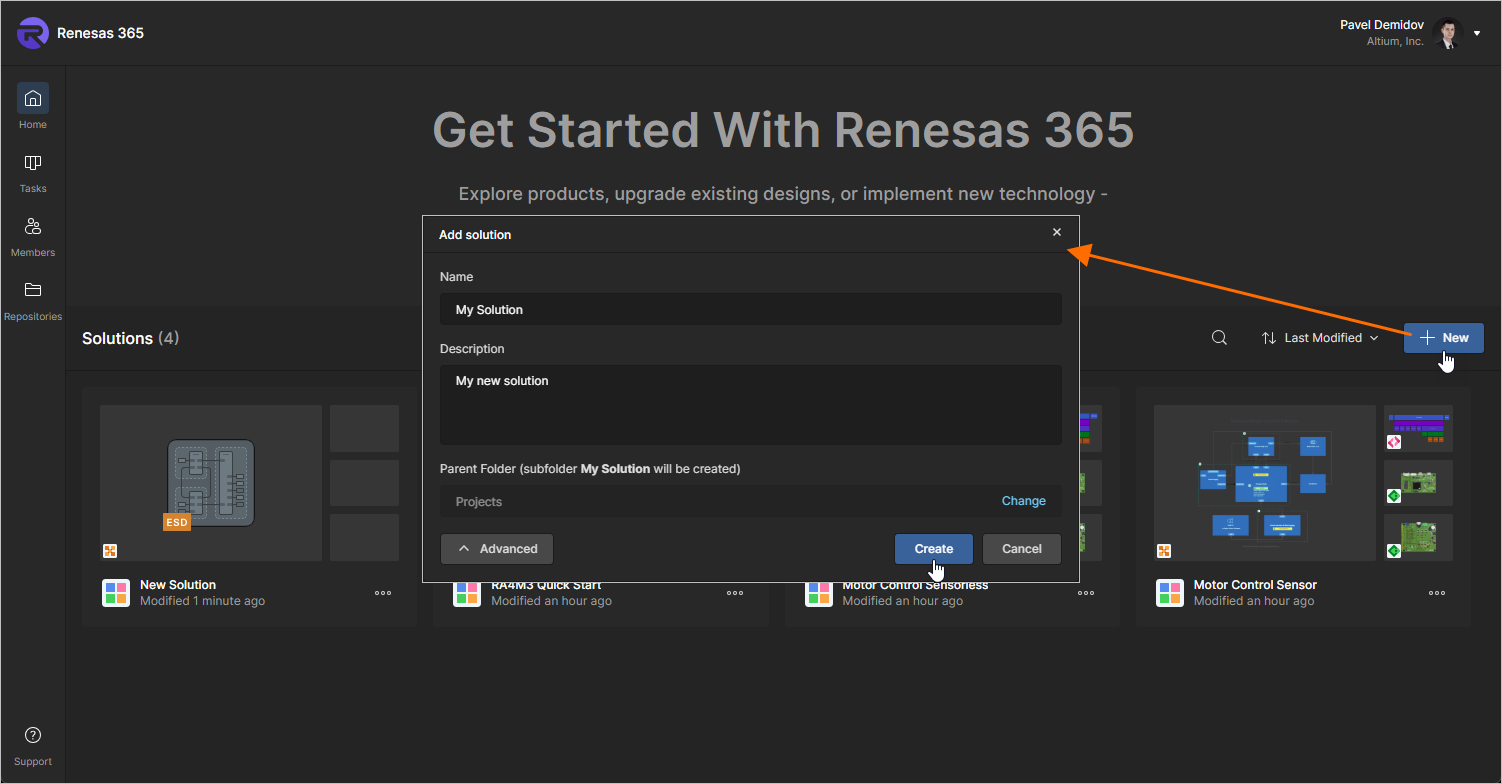
Task: Click the Create button
Action: [x=933, y=549]
